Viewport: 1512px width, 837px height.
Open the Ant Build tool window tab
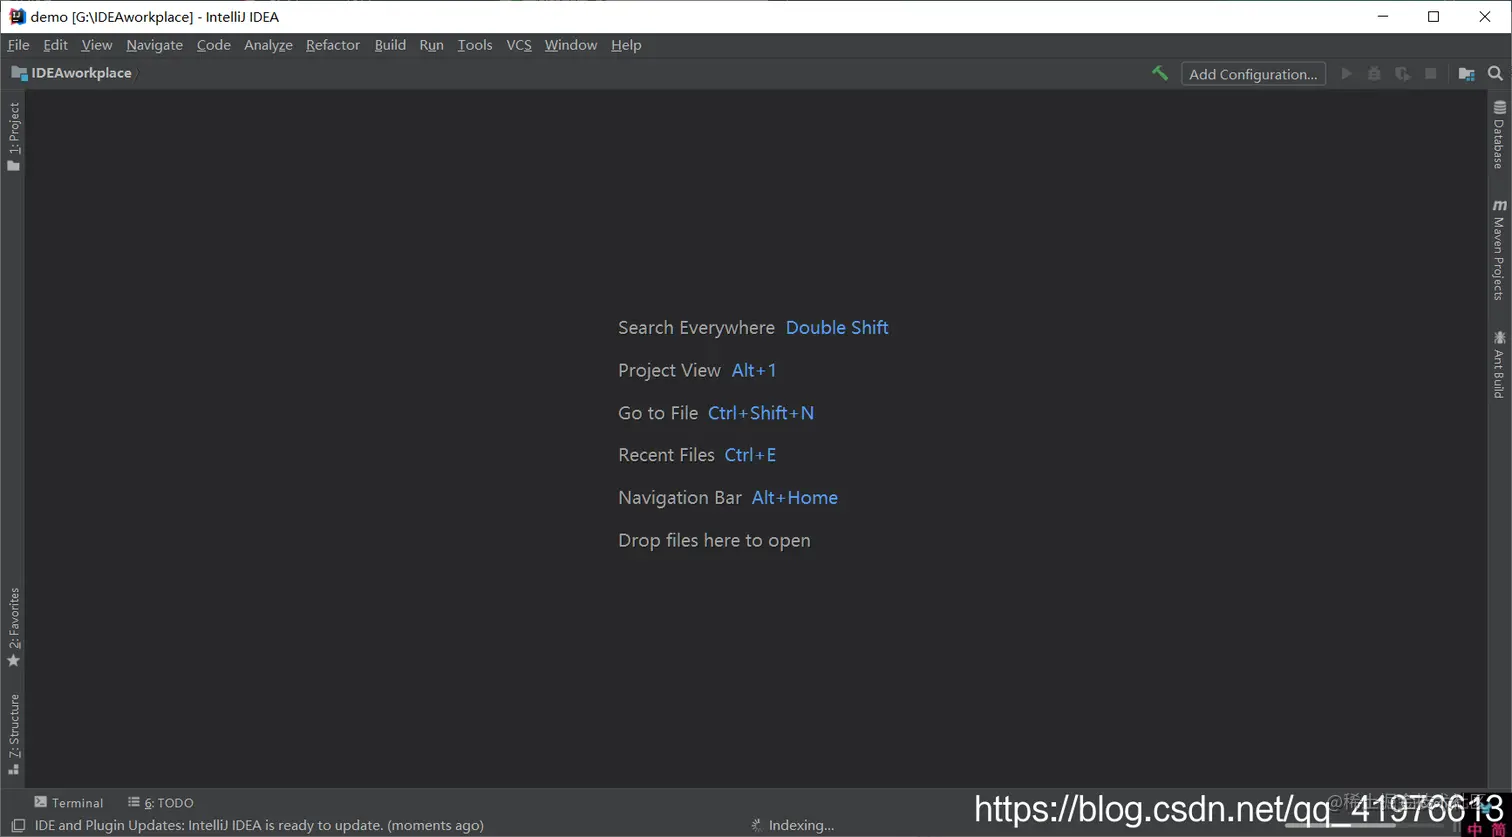[1499, 364]
